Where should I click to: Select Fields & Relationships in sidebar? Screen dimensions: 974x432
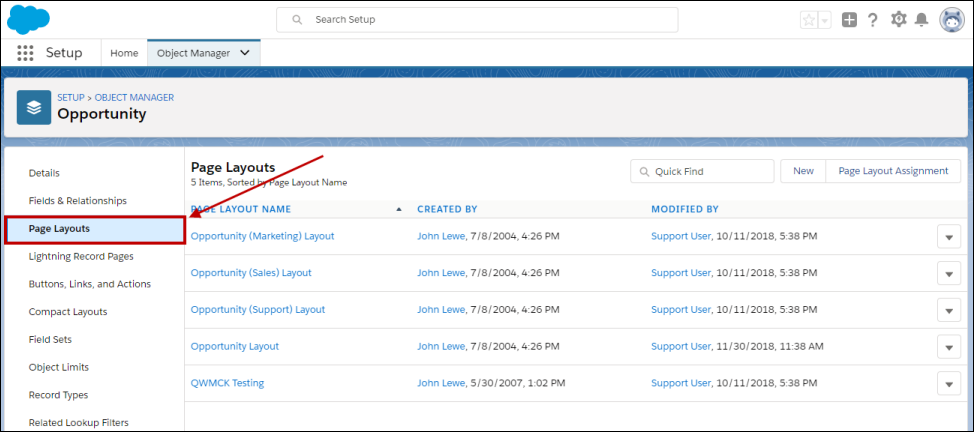pyautogui.click(x=77, y=201)
